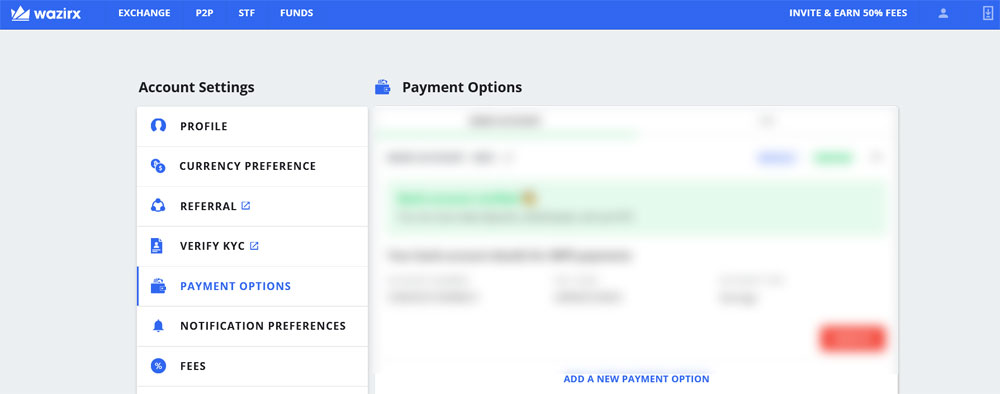Open the EXCHANGE menu
The height and width of the screenshot is (394, 1000).
point(144,13)
